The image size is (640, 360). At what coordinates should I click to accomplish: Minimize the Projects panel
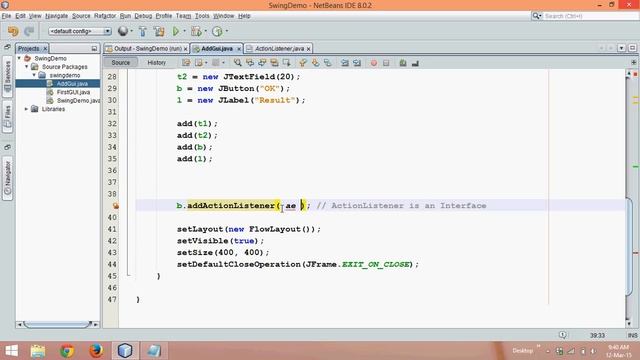(94, 49)
